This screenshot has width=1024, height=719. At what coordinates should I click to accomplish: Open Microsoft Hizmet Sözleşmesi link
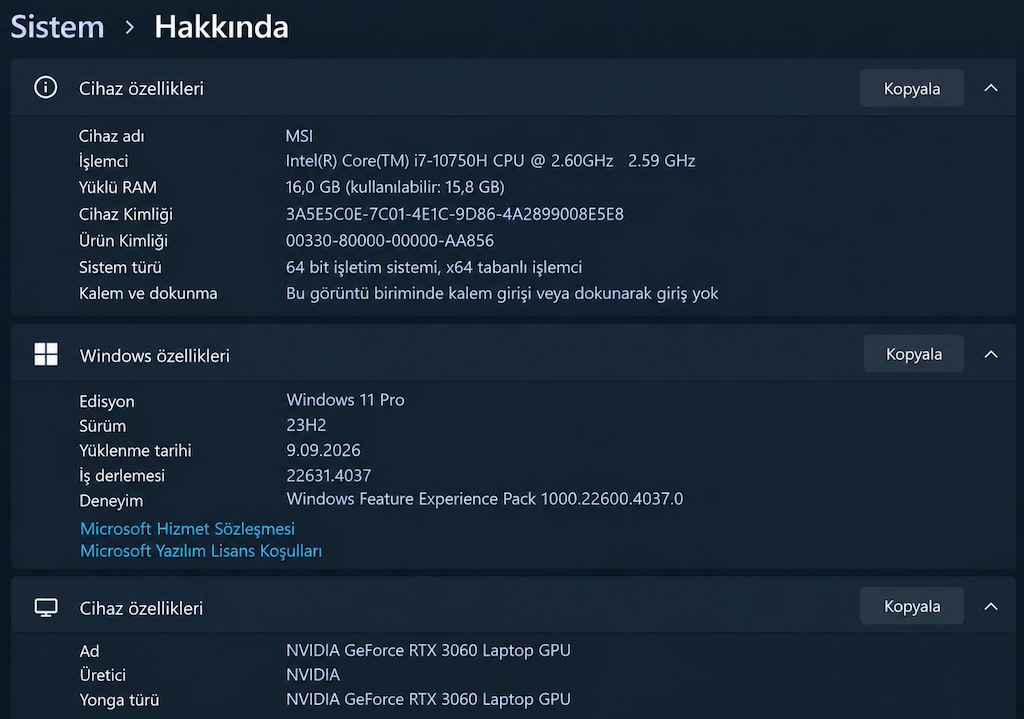click(187, 528)
